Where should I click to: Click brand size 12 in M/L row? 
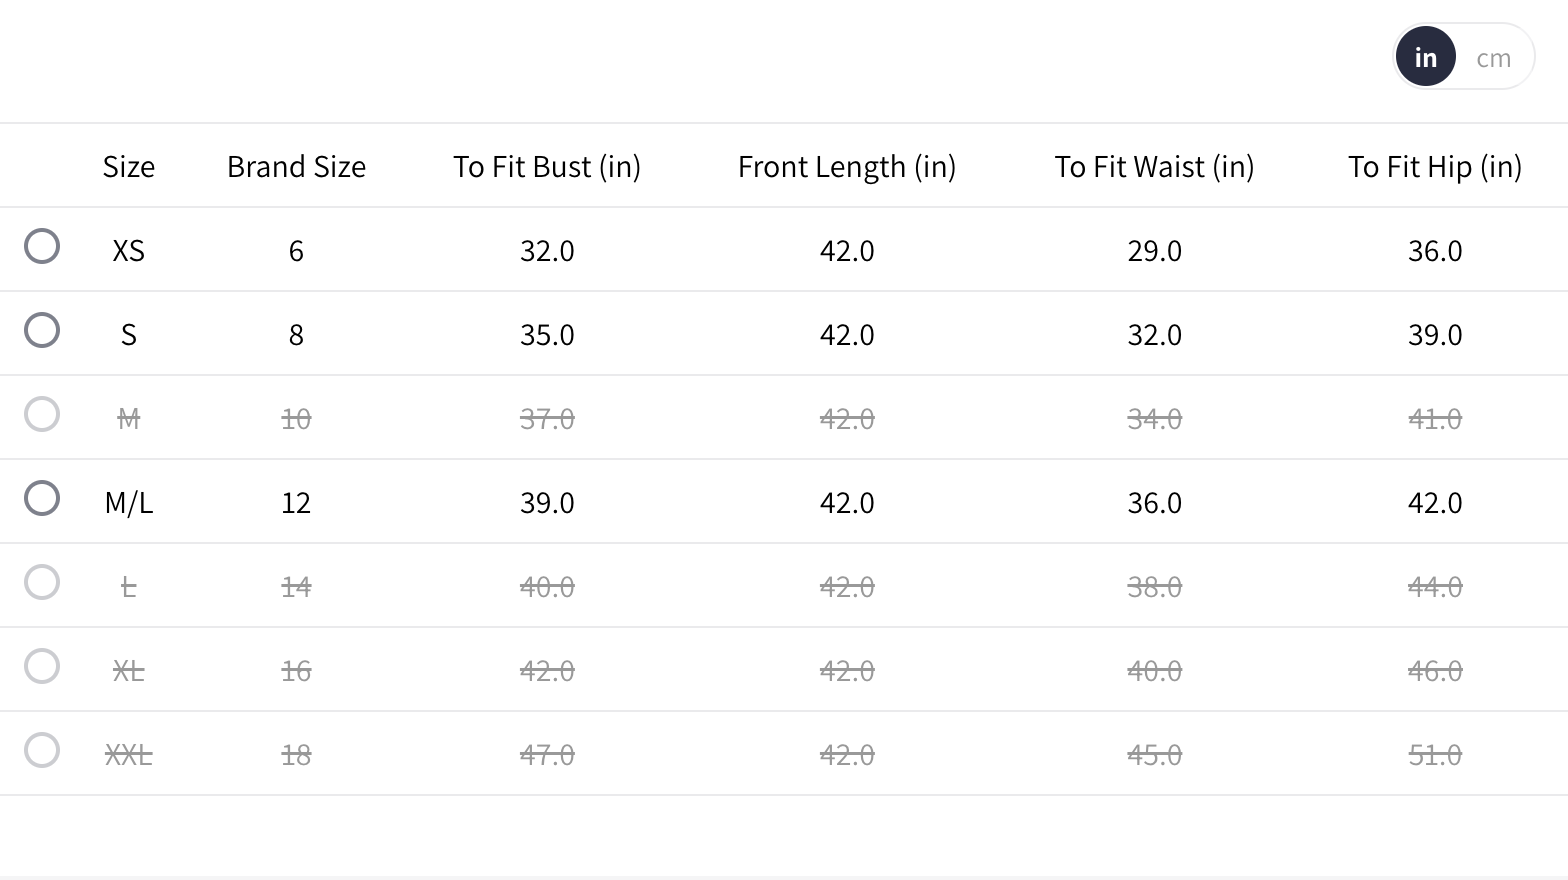click(x=296, y=503)
